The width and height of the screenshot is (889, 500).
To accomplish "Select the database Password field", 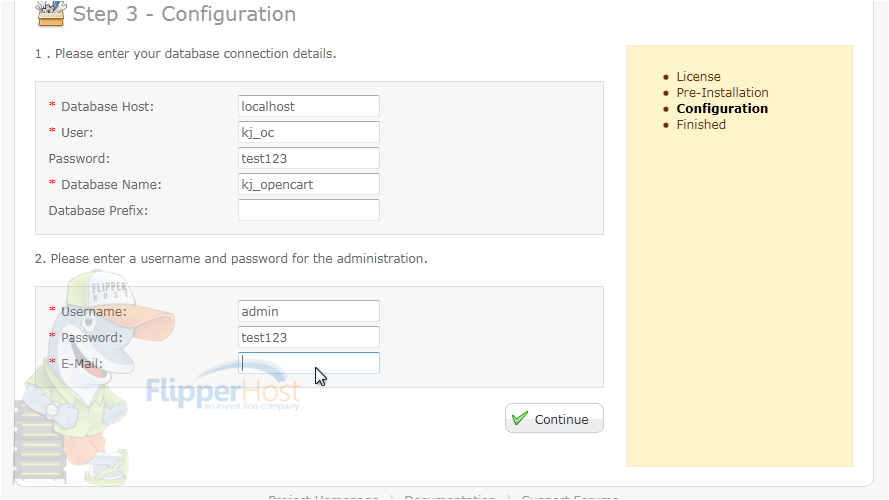I will 308,158.
